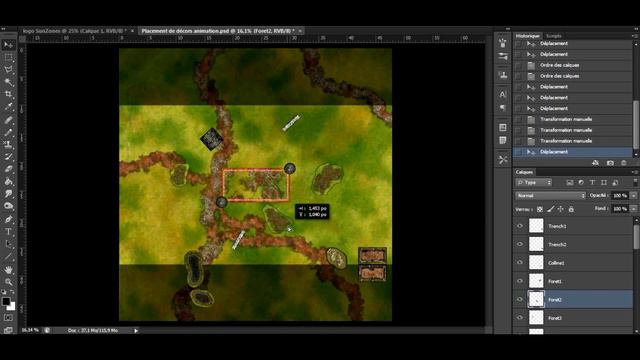Change screen mode via toolbar icon
Image resolution: width=640 pixels, height=360 pixels.
pyautogui.click(x=8, y=330)
